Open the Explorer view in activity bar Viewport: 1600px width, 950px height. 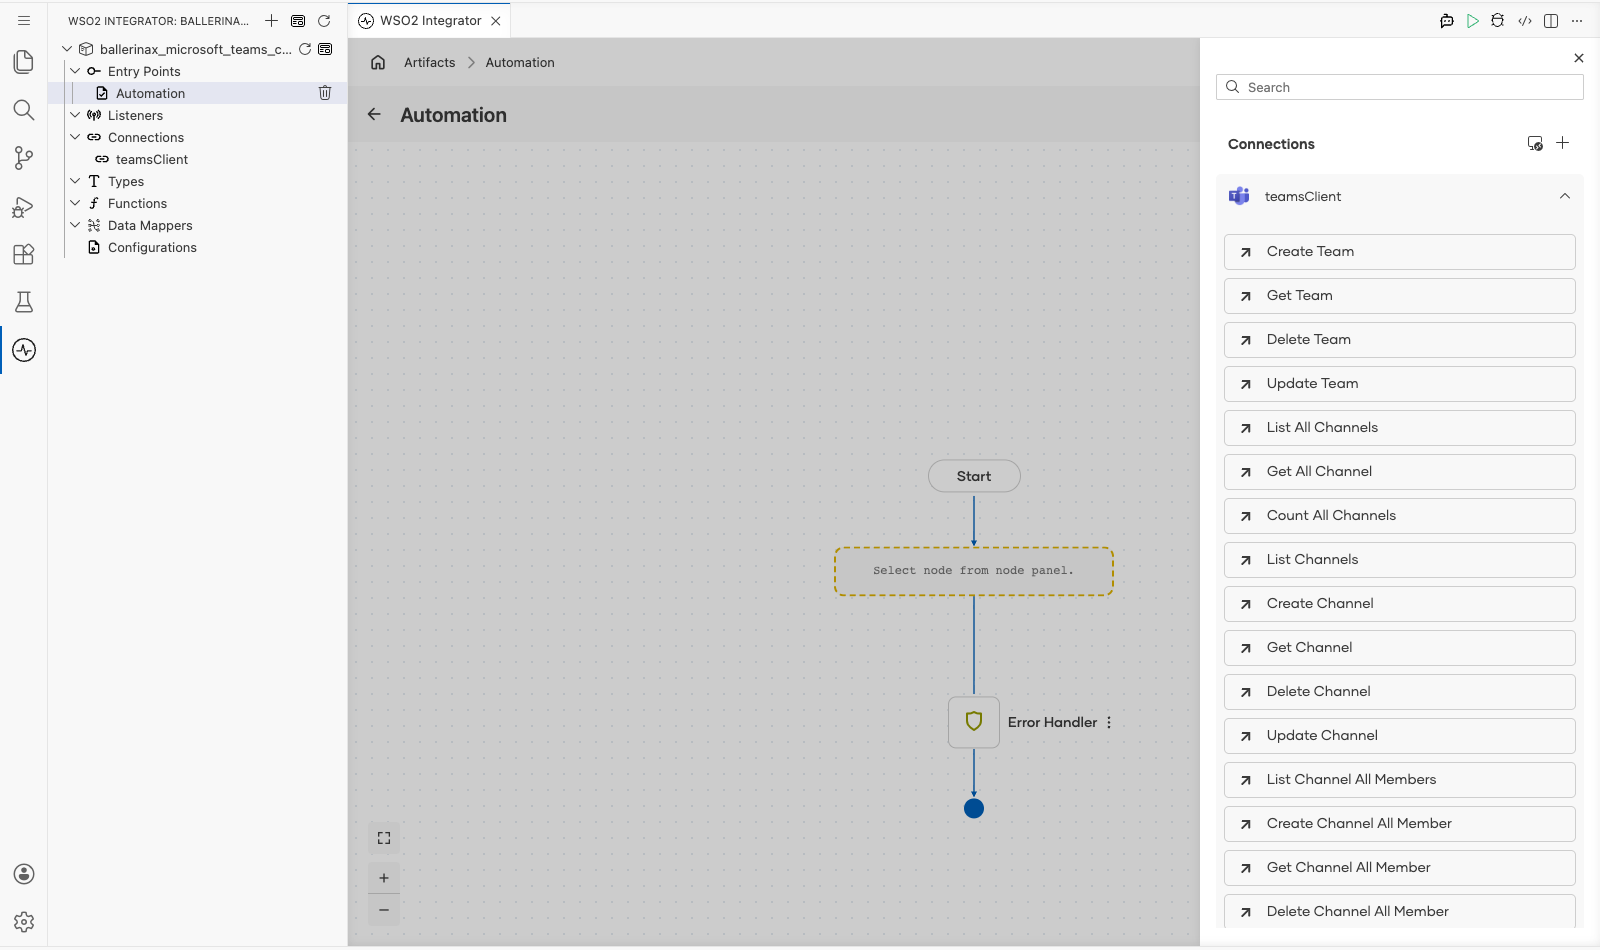[x=24, y=62]
